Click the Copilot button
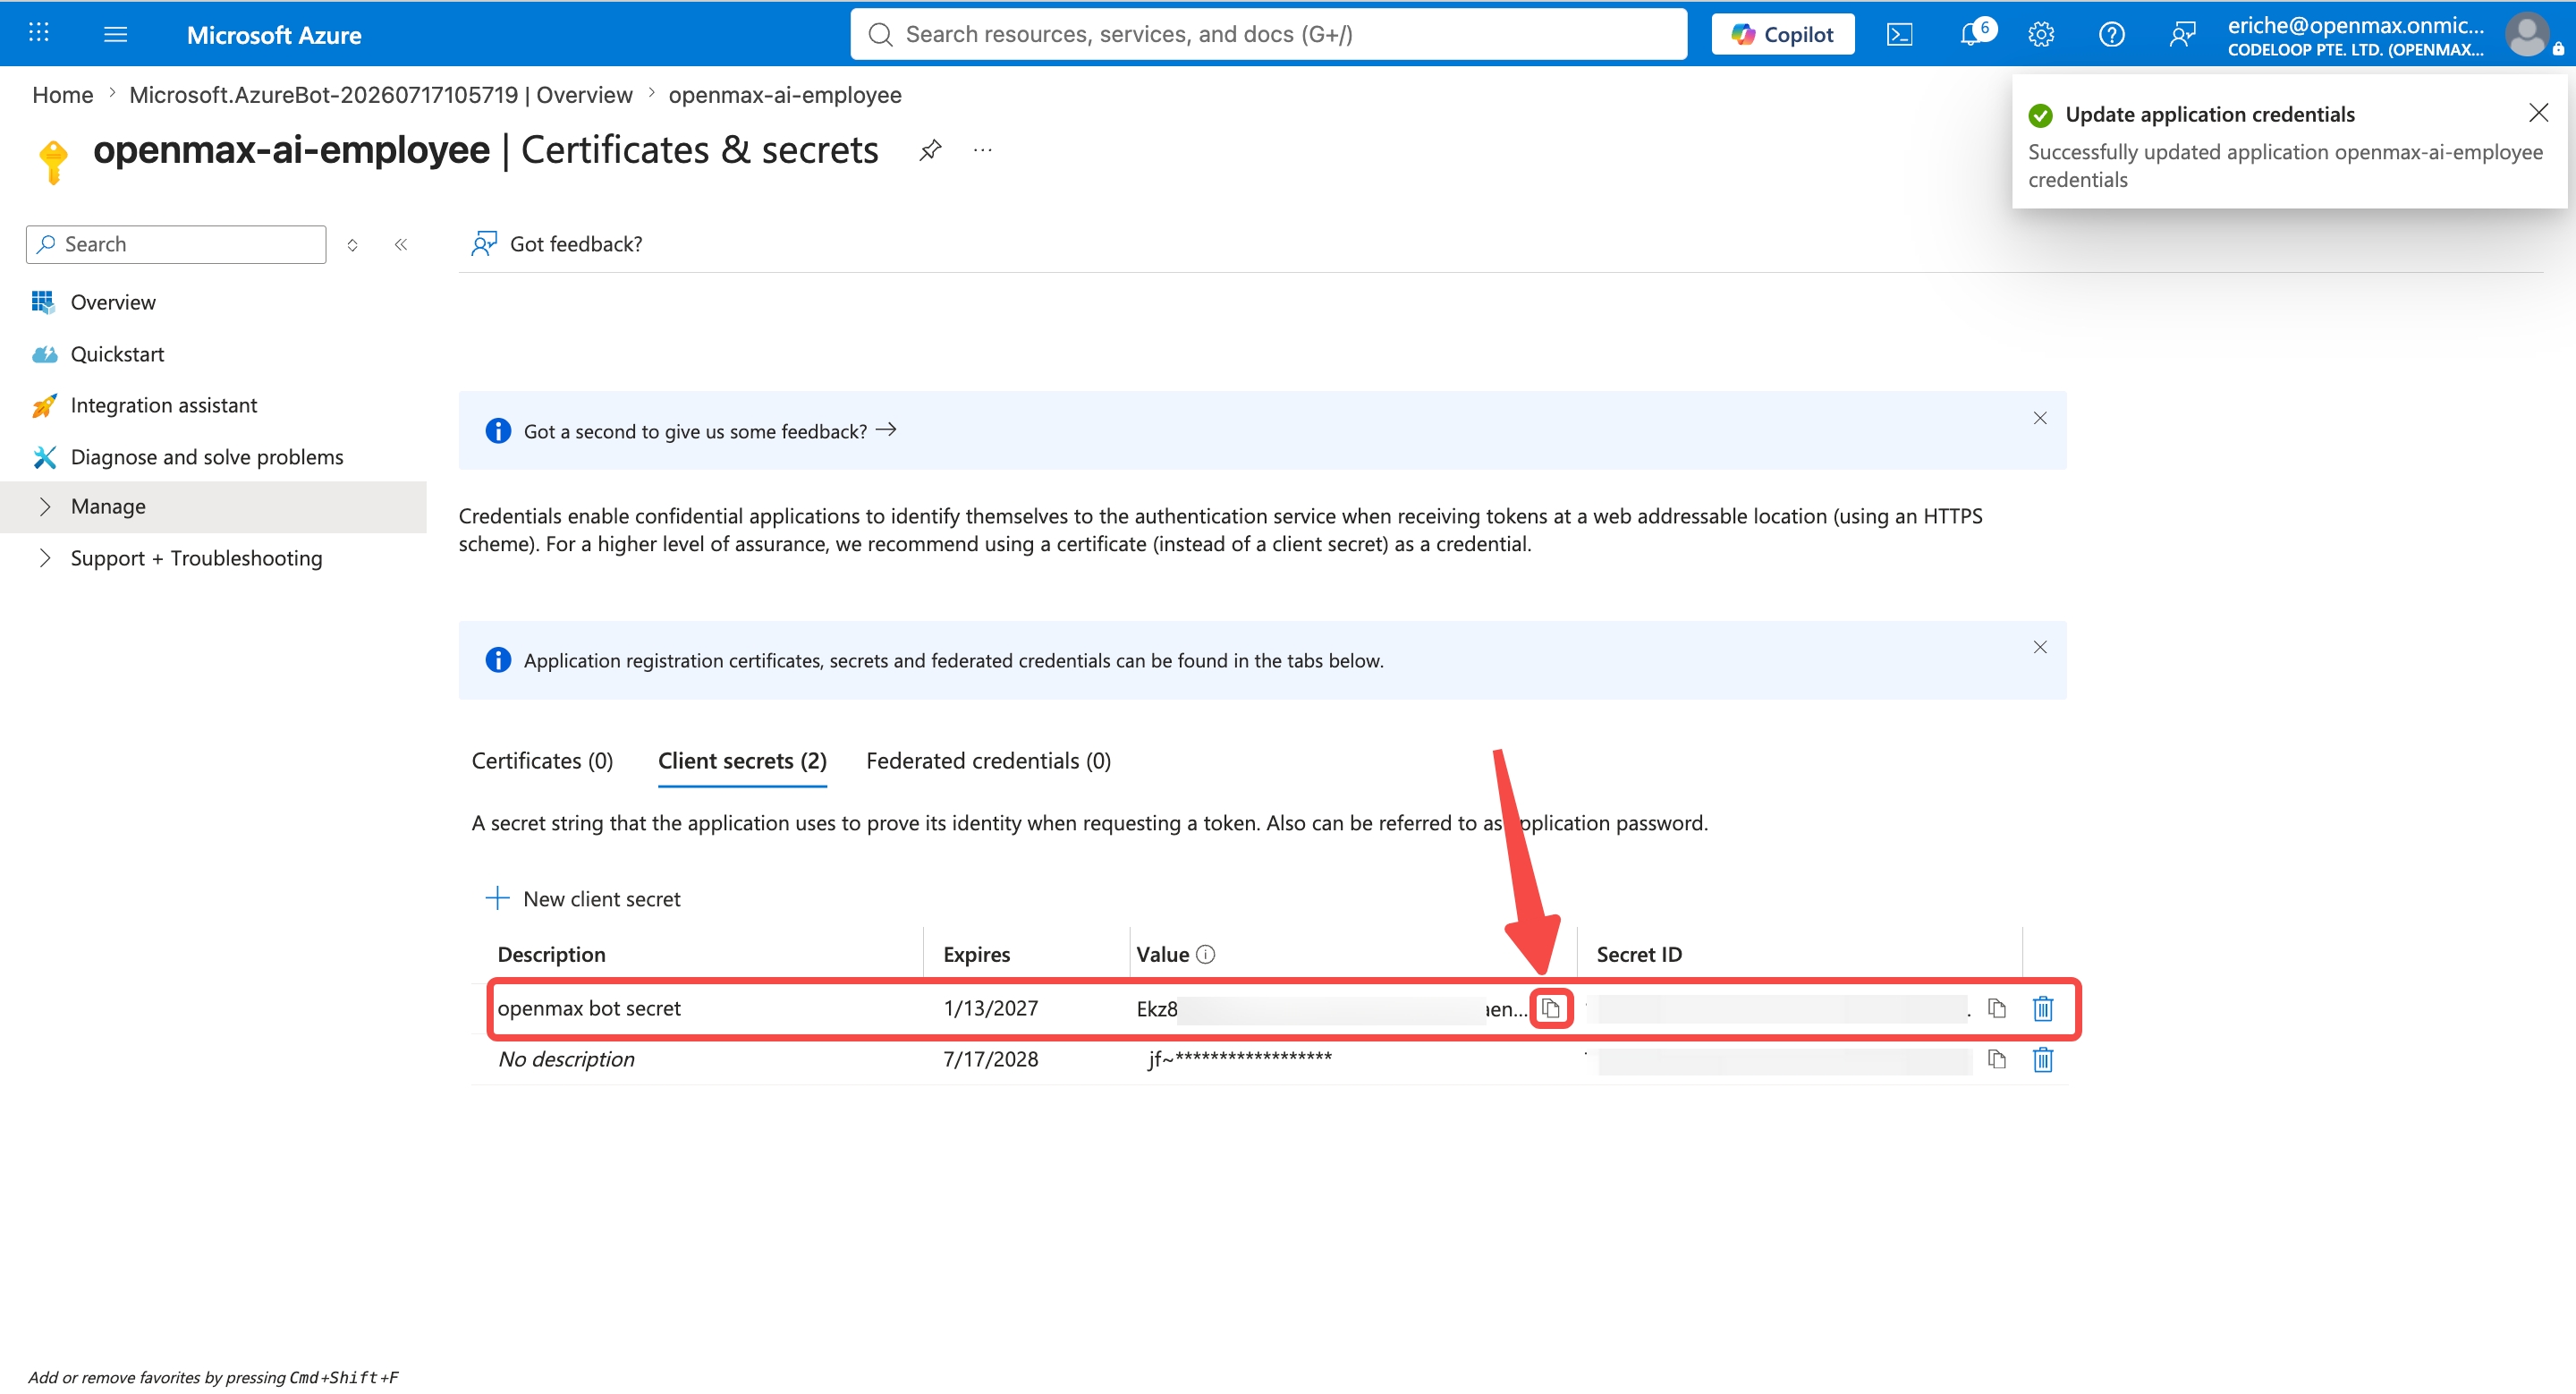2576x1394 pixels. [1782, 34]
